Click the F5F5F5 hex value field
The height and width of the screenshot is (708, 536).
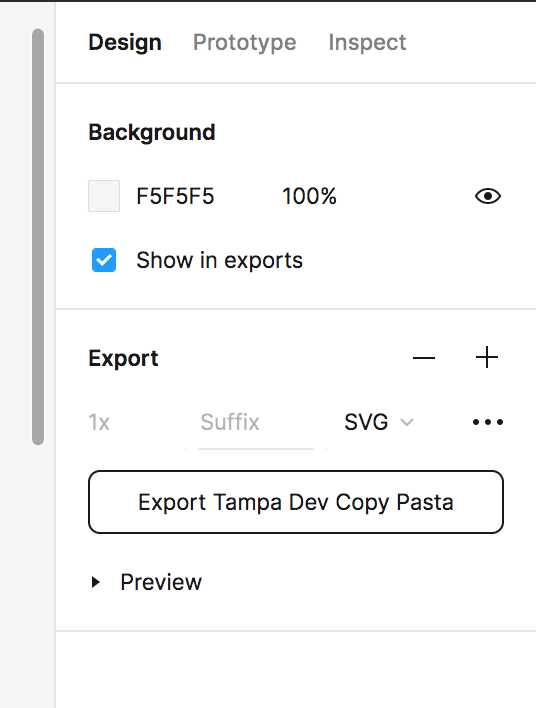[175, 196]
